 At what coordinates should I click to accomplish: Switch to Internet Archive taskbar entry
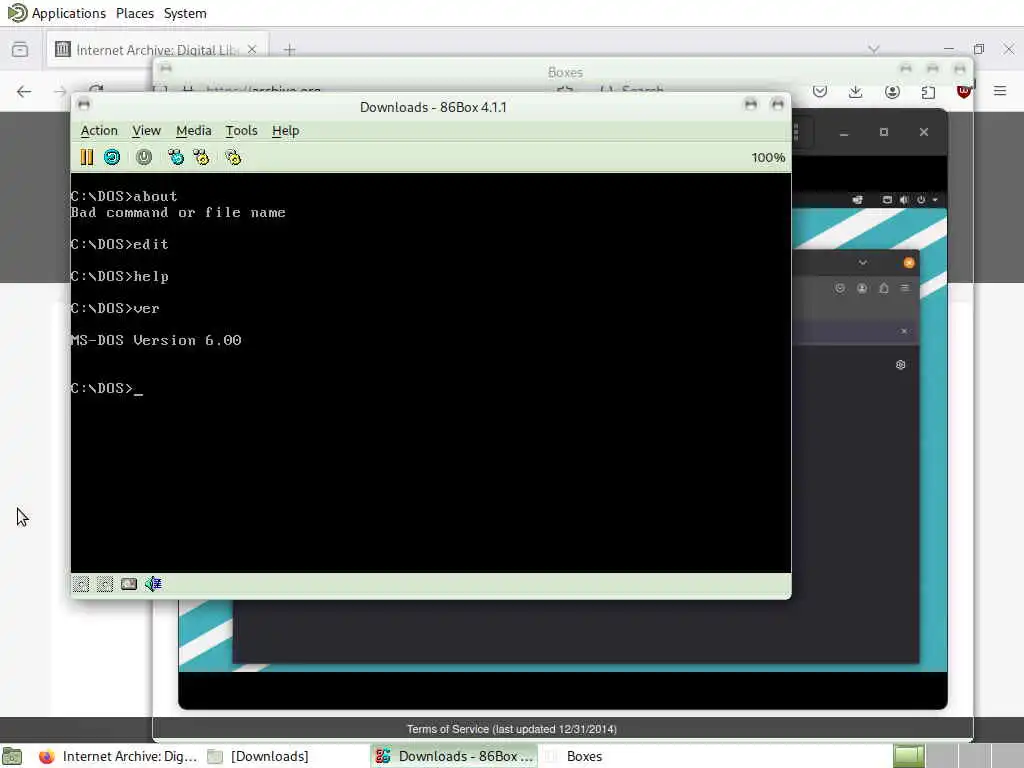point(118,756)
